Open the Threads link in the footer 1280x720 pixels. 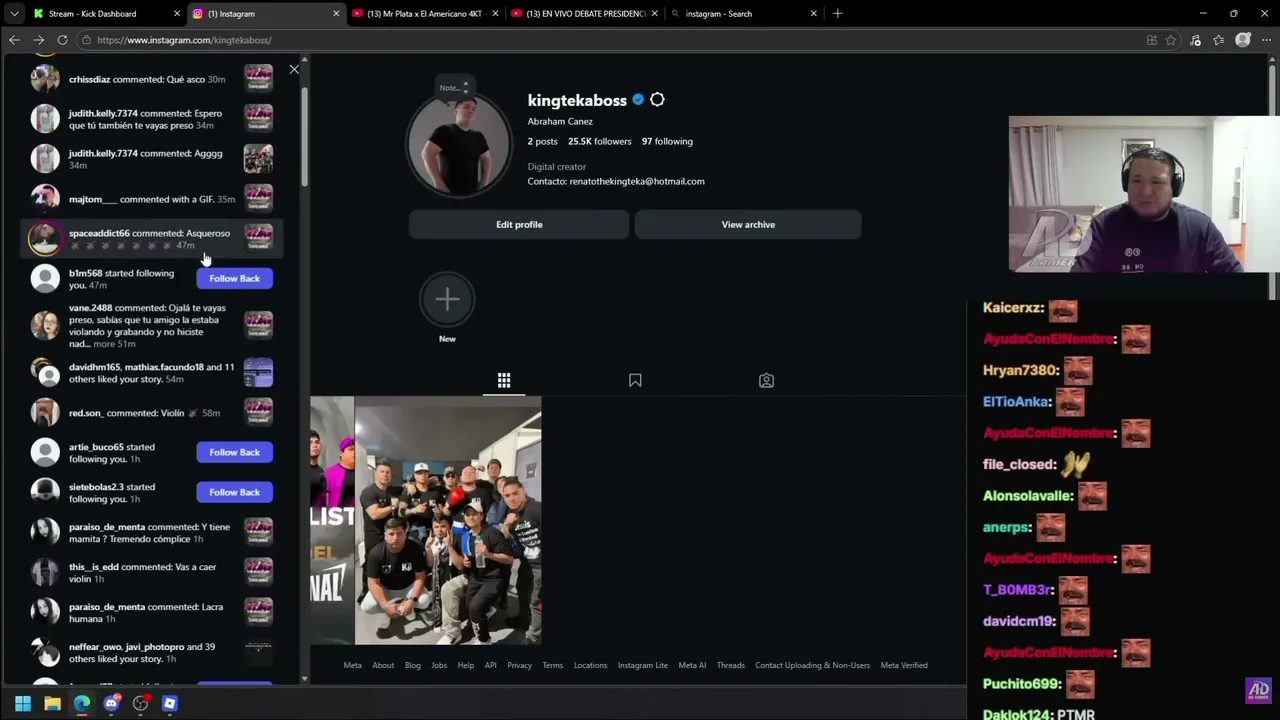(x=730, y=665)
